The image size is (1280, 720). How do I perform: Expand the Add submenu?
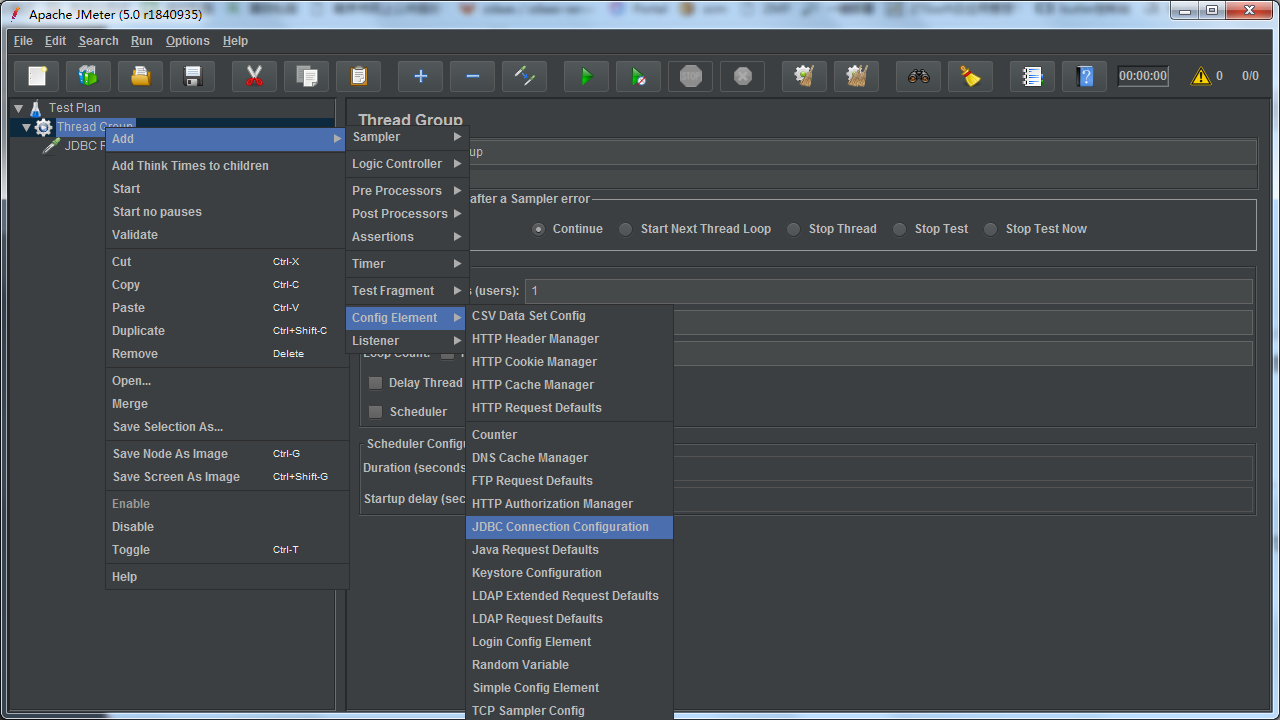click(226, 139)
